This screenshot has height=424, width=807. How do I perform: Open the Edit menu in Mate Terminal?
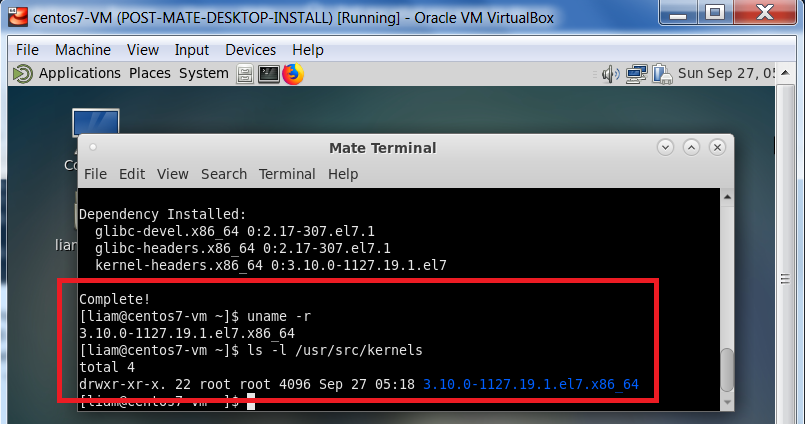132,174
